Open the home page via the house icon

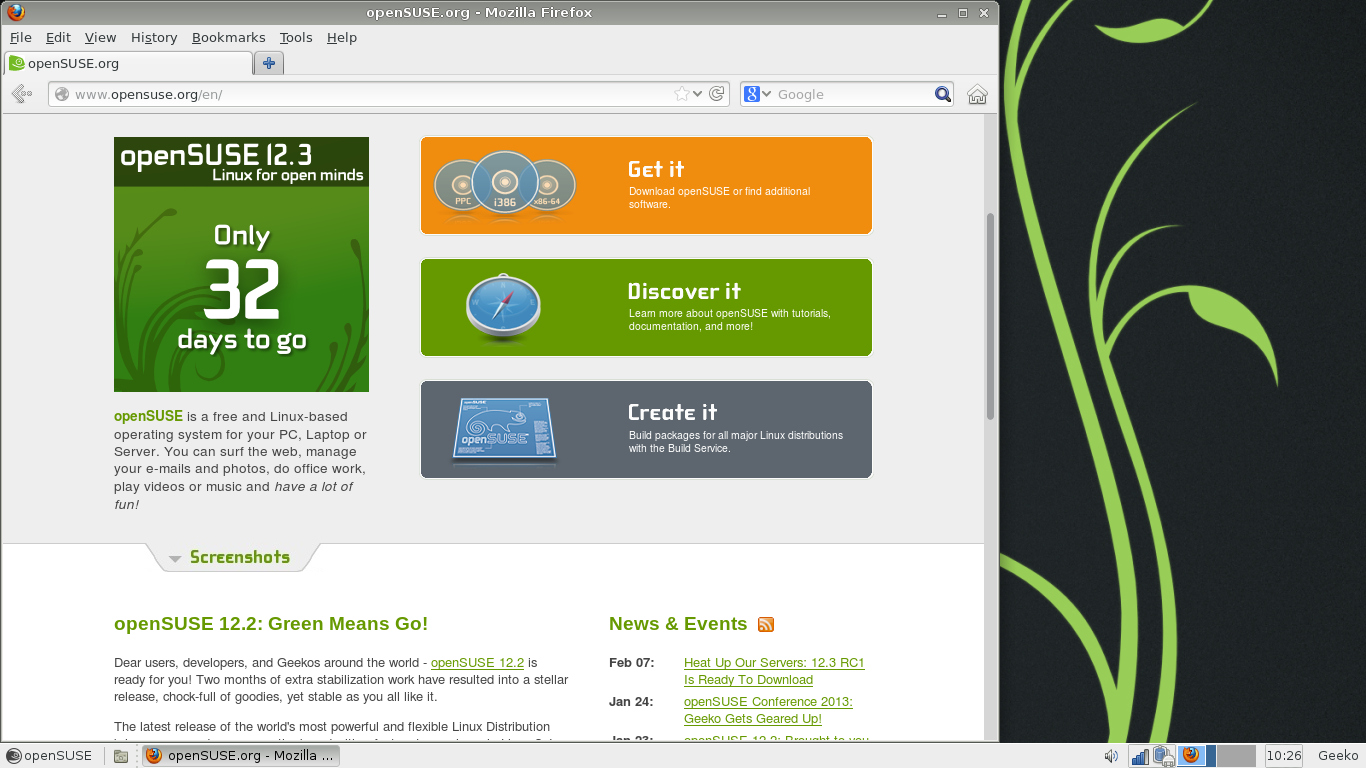(977, 93)
